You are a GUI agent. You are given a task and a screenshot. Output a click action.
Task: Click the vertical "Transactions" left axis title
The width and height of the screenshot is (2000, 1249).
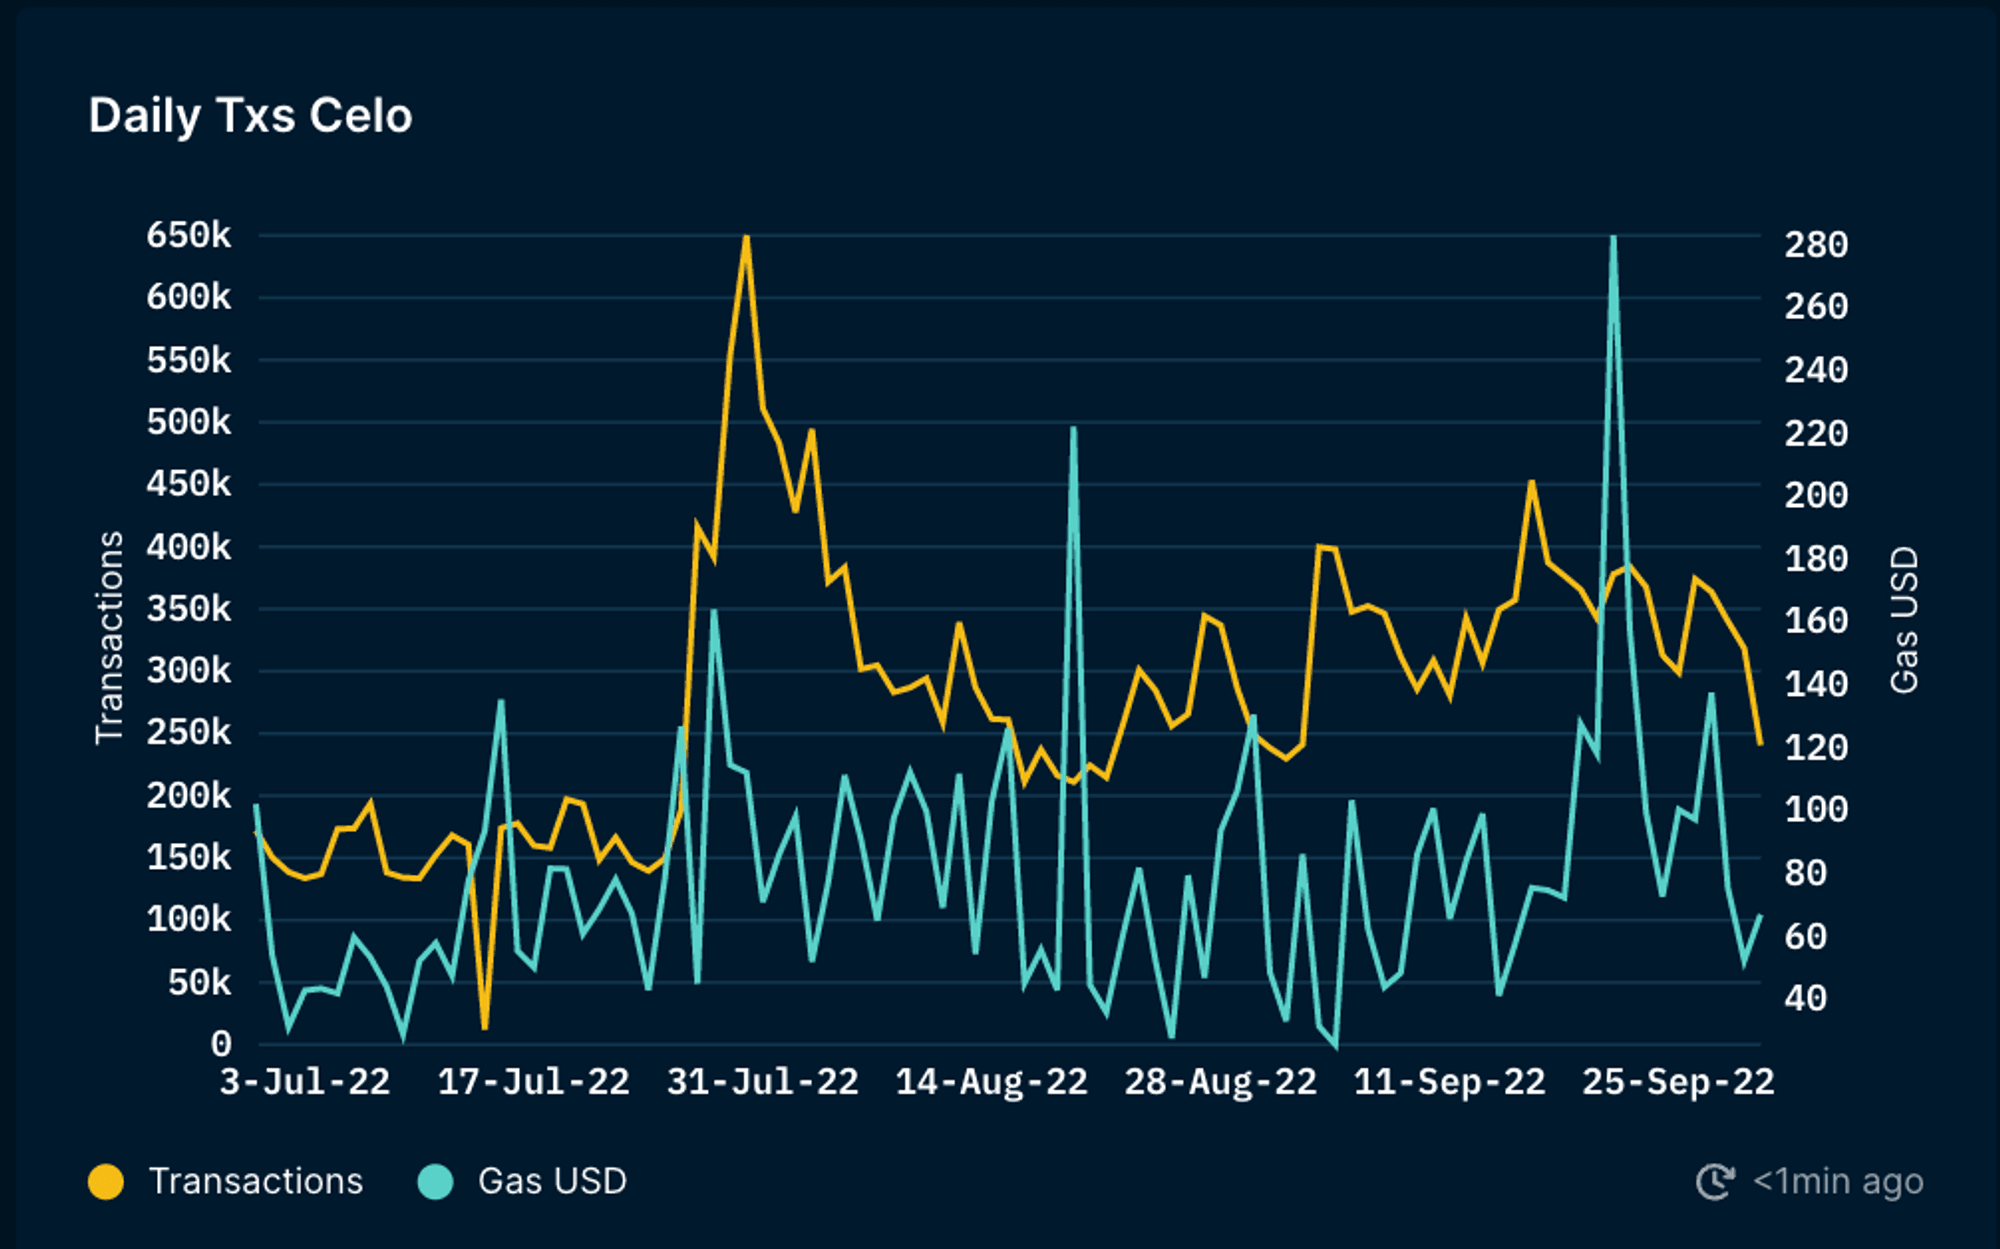(109, 638)
